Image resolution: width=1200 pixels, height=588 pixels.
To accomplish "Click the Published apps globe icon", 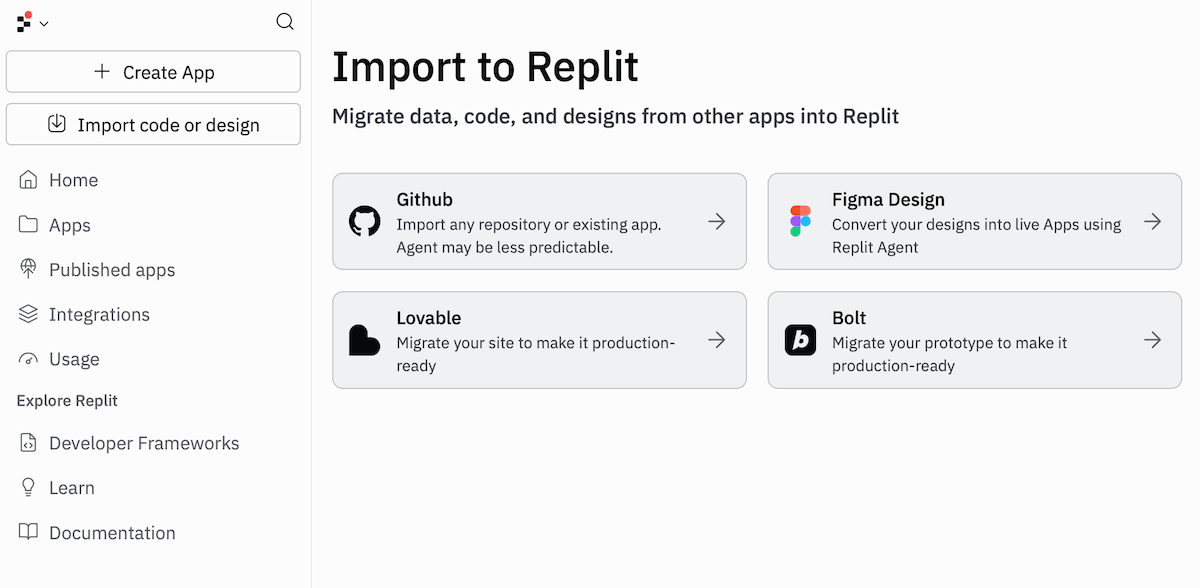I will tap(28, 270).
